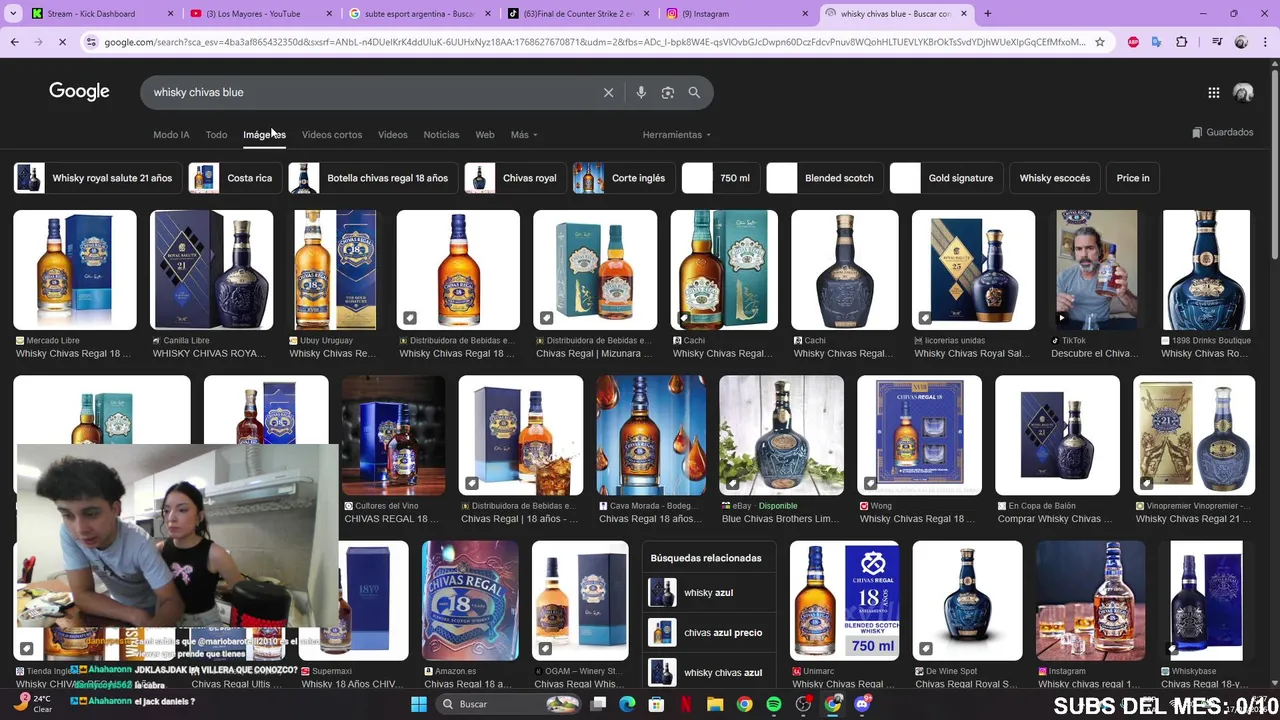Image resolution: width=1280 pixels, height=720 pixels.
Task: Open a new browser tab
Action: (988, 14)
